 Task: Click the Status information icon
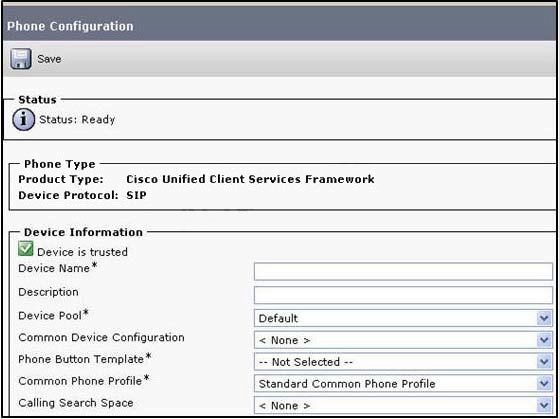24,120
